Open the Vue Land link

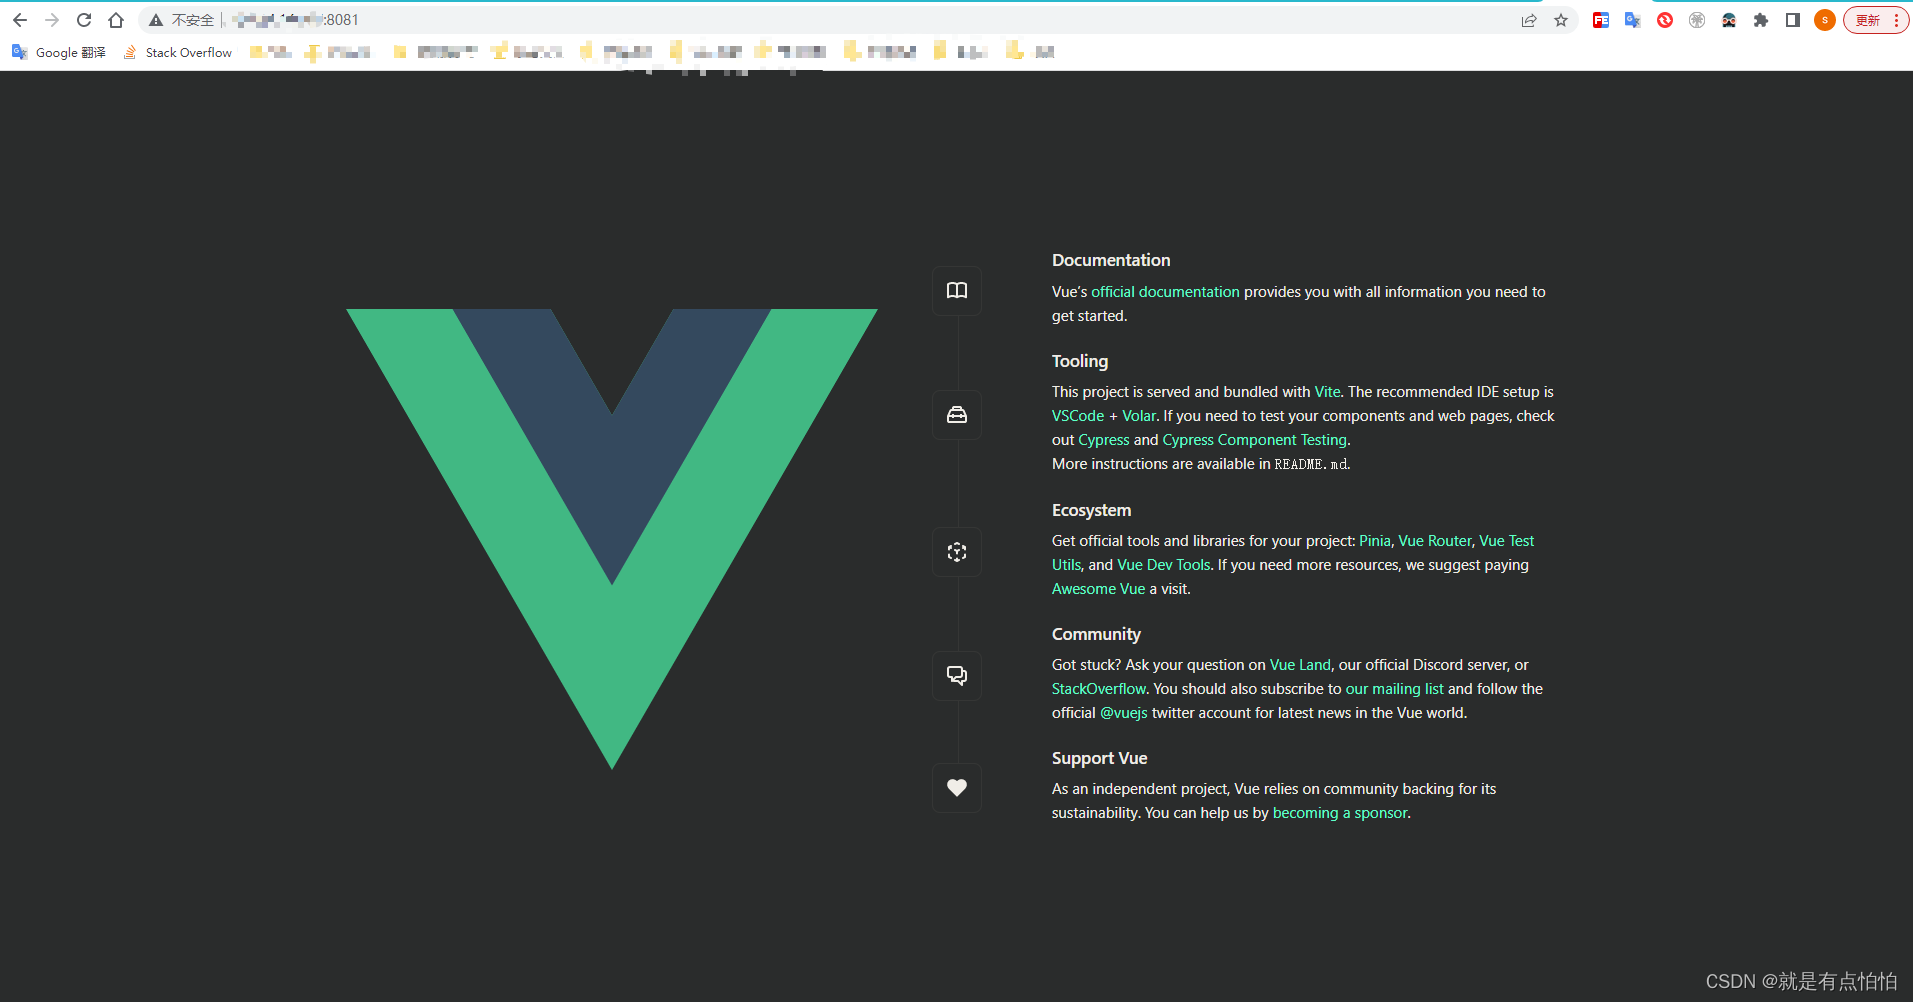1300,665
